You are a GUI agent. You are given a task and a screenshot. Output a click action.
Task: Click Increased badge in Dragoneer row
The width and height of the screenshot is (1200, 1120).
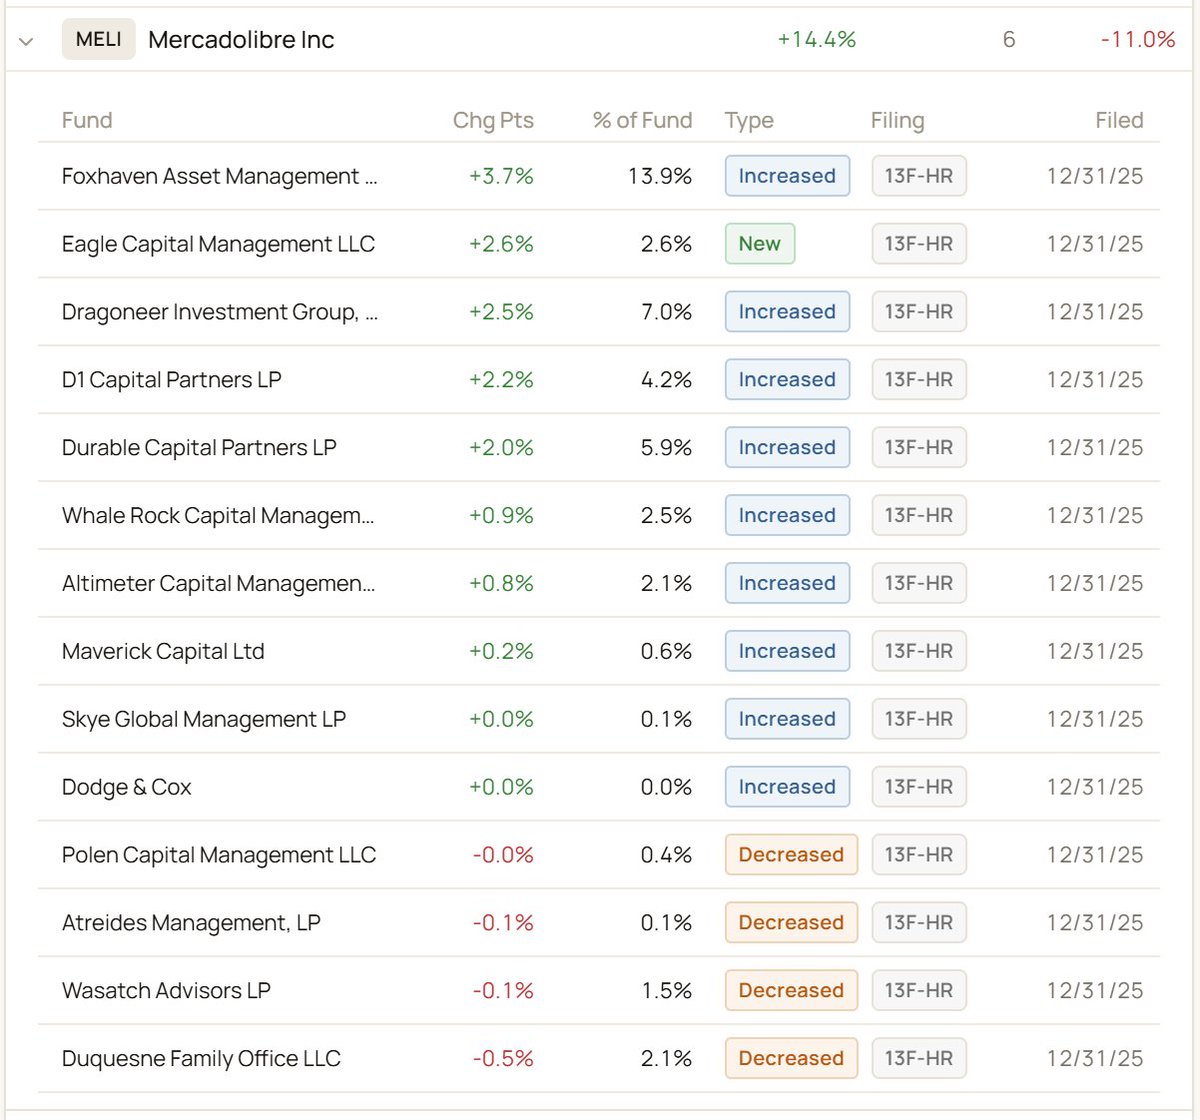(x=787, y=312)
